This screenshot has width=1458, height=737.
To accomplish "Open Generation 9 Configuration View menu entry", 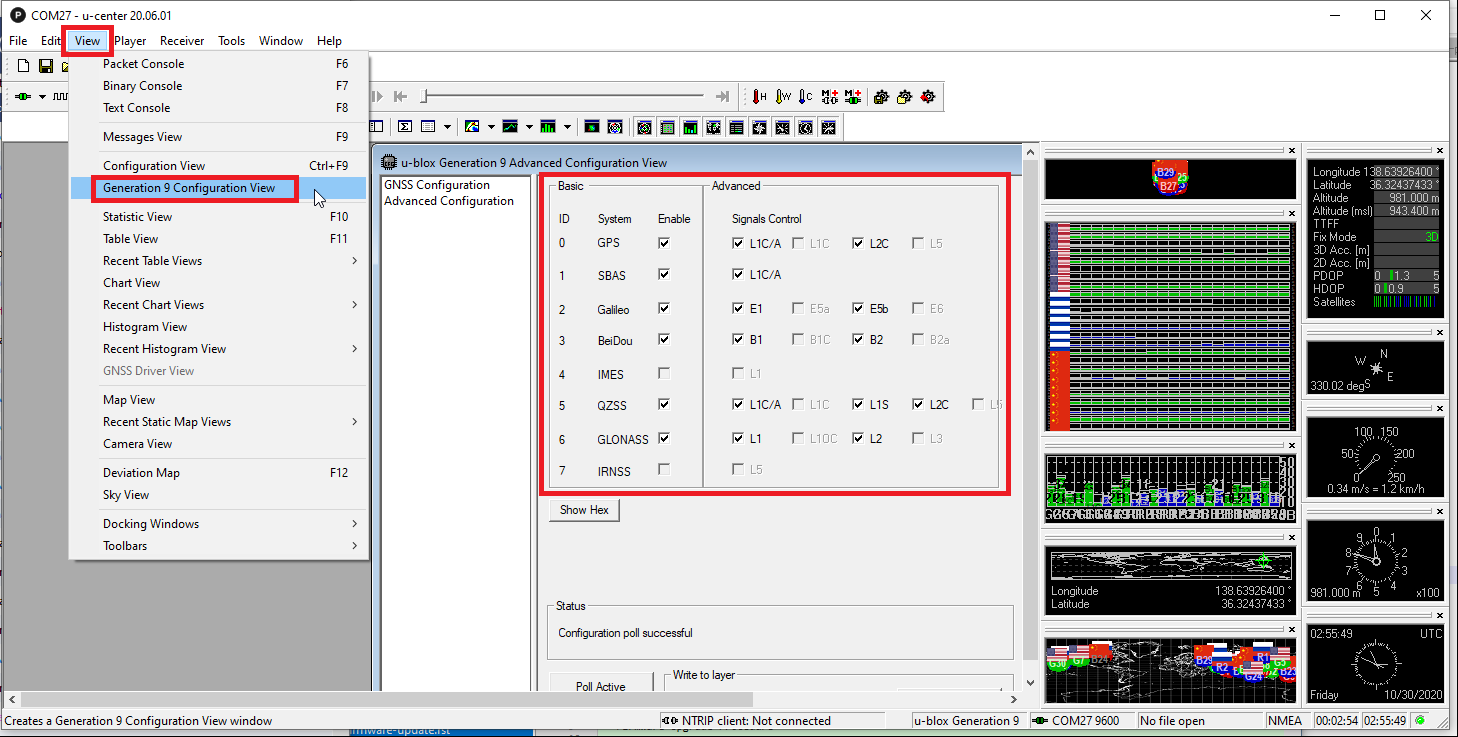I will click(x=189, y=188).
